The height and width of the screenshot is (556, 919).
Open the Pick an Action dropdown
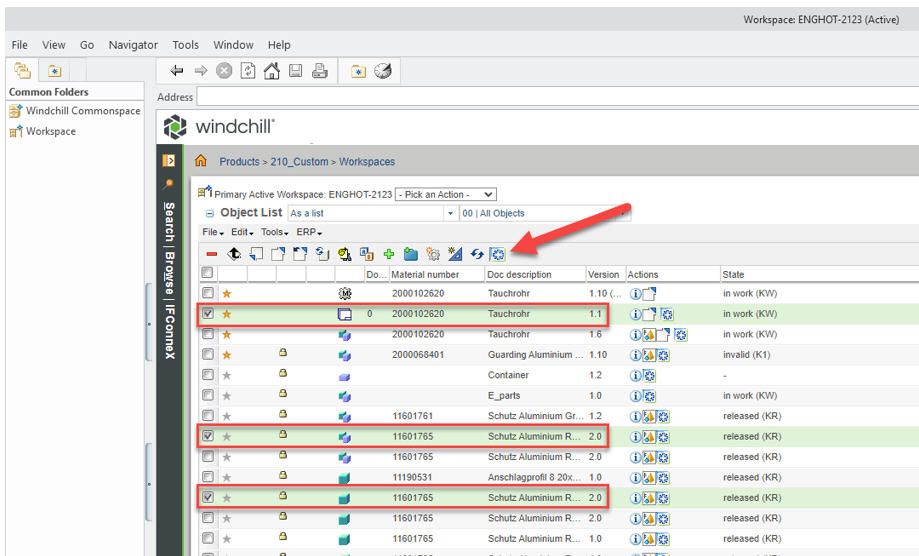pos(446,194)
